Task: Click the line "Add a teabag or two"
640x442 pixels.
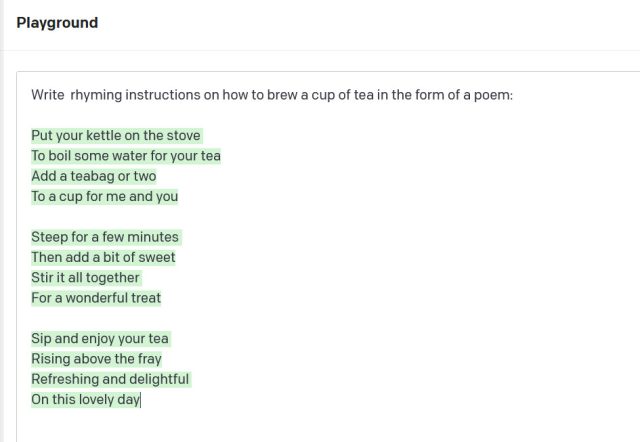Action: 94,176
